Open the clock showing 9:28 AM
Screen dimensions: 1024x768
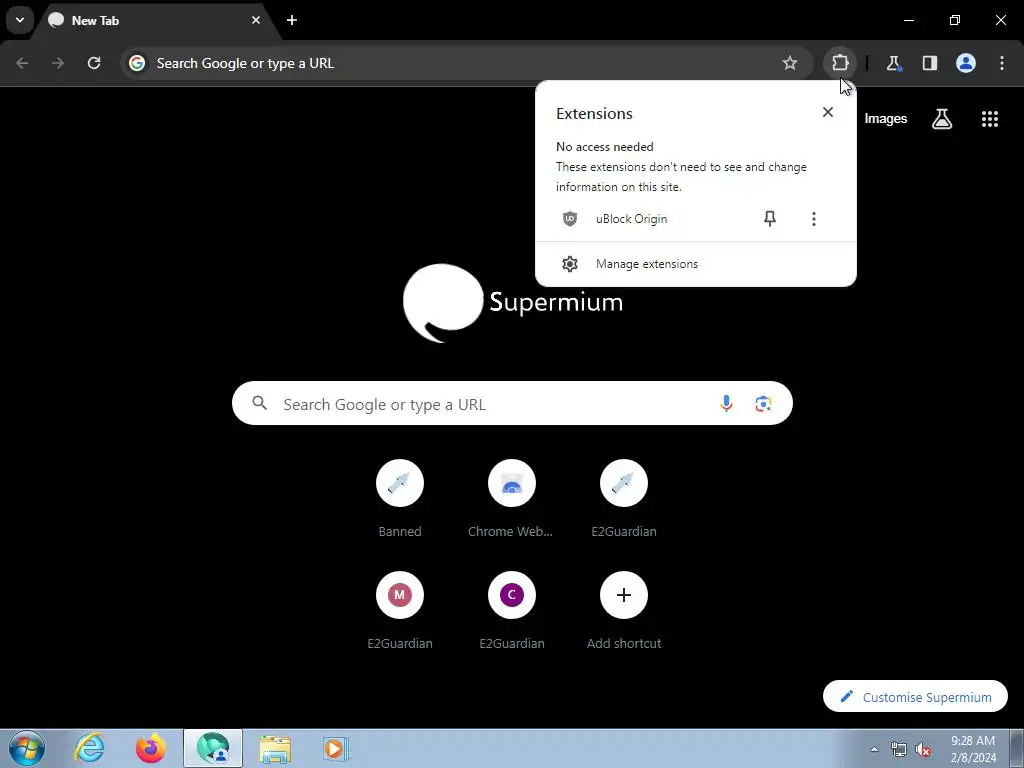coord(973,749)
